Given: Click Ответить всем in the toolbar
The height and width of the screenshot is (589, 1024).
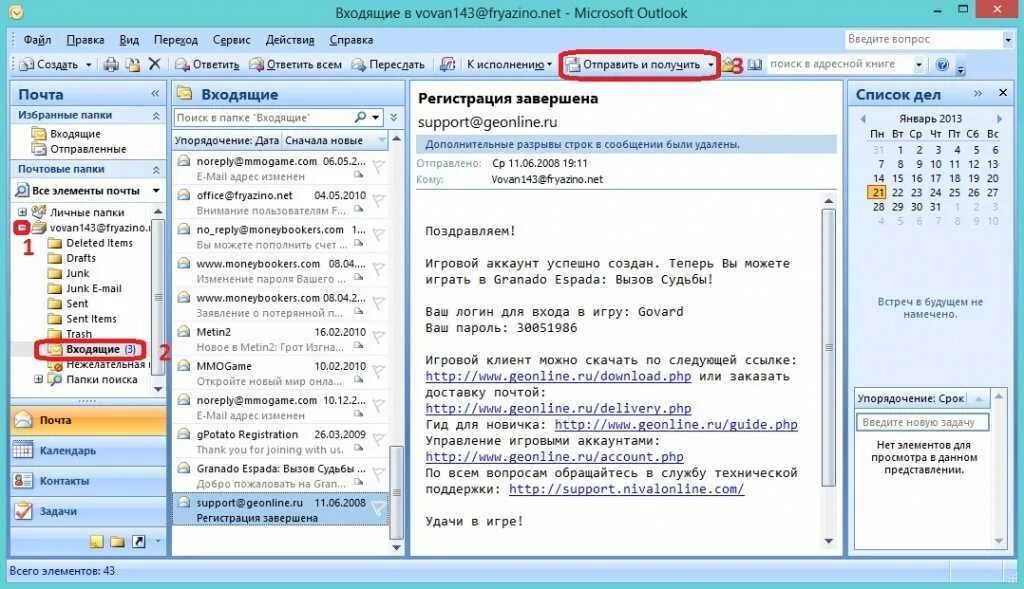Looking at the screenshot, I should coord(296,65).
